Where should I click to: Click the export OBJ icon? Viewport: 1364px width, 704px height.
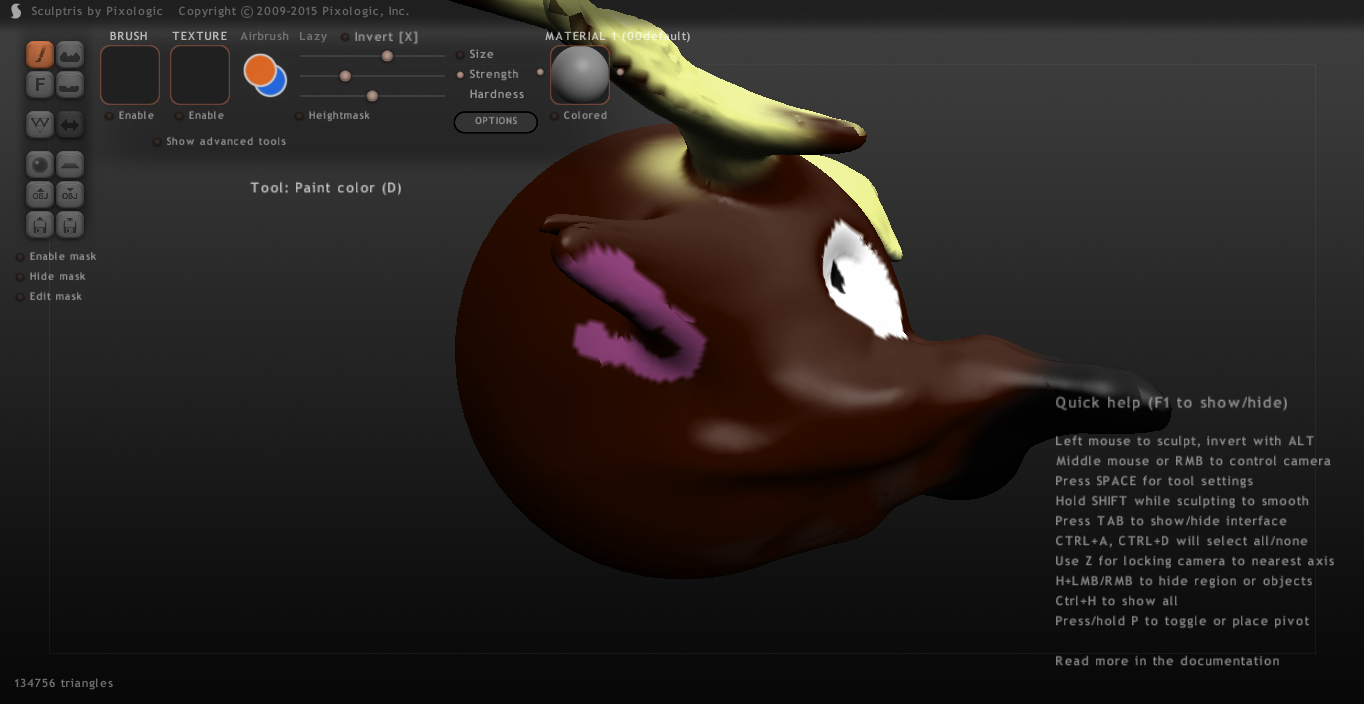click(70, 194)
